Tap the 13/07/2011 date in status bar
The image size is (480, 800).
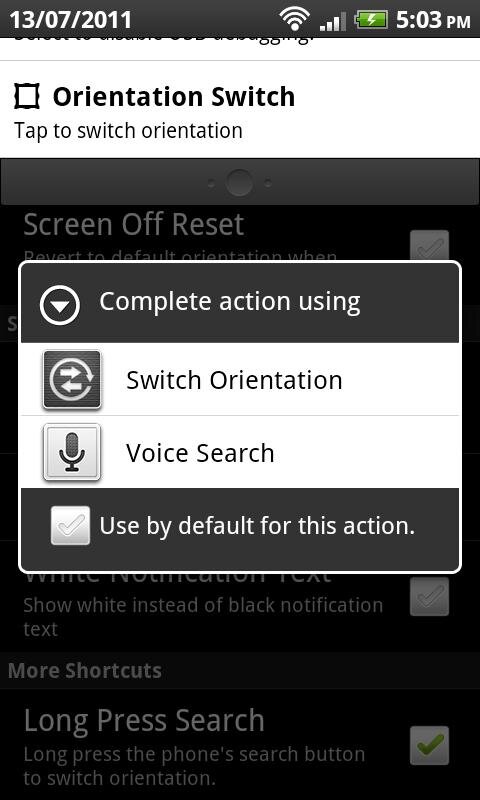click(70, 20)
